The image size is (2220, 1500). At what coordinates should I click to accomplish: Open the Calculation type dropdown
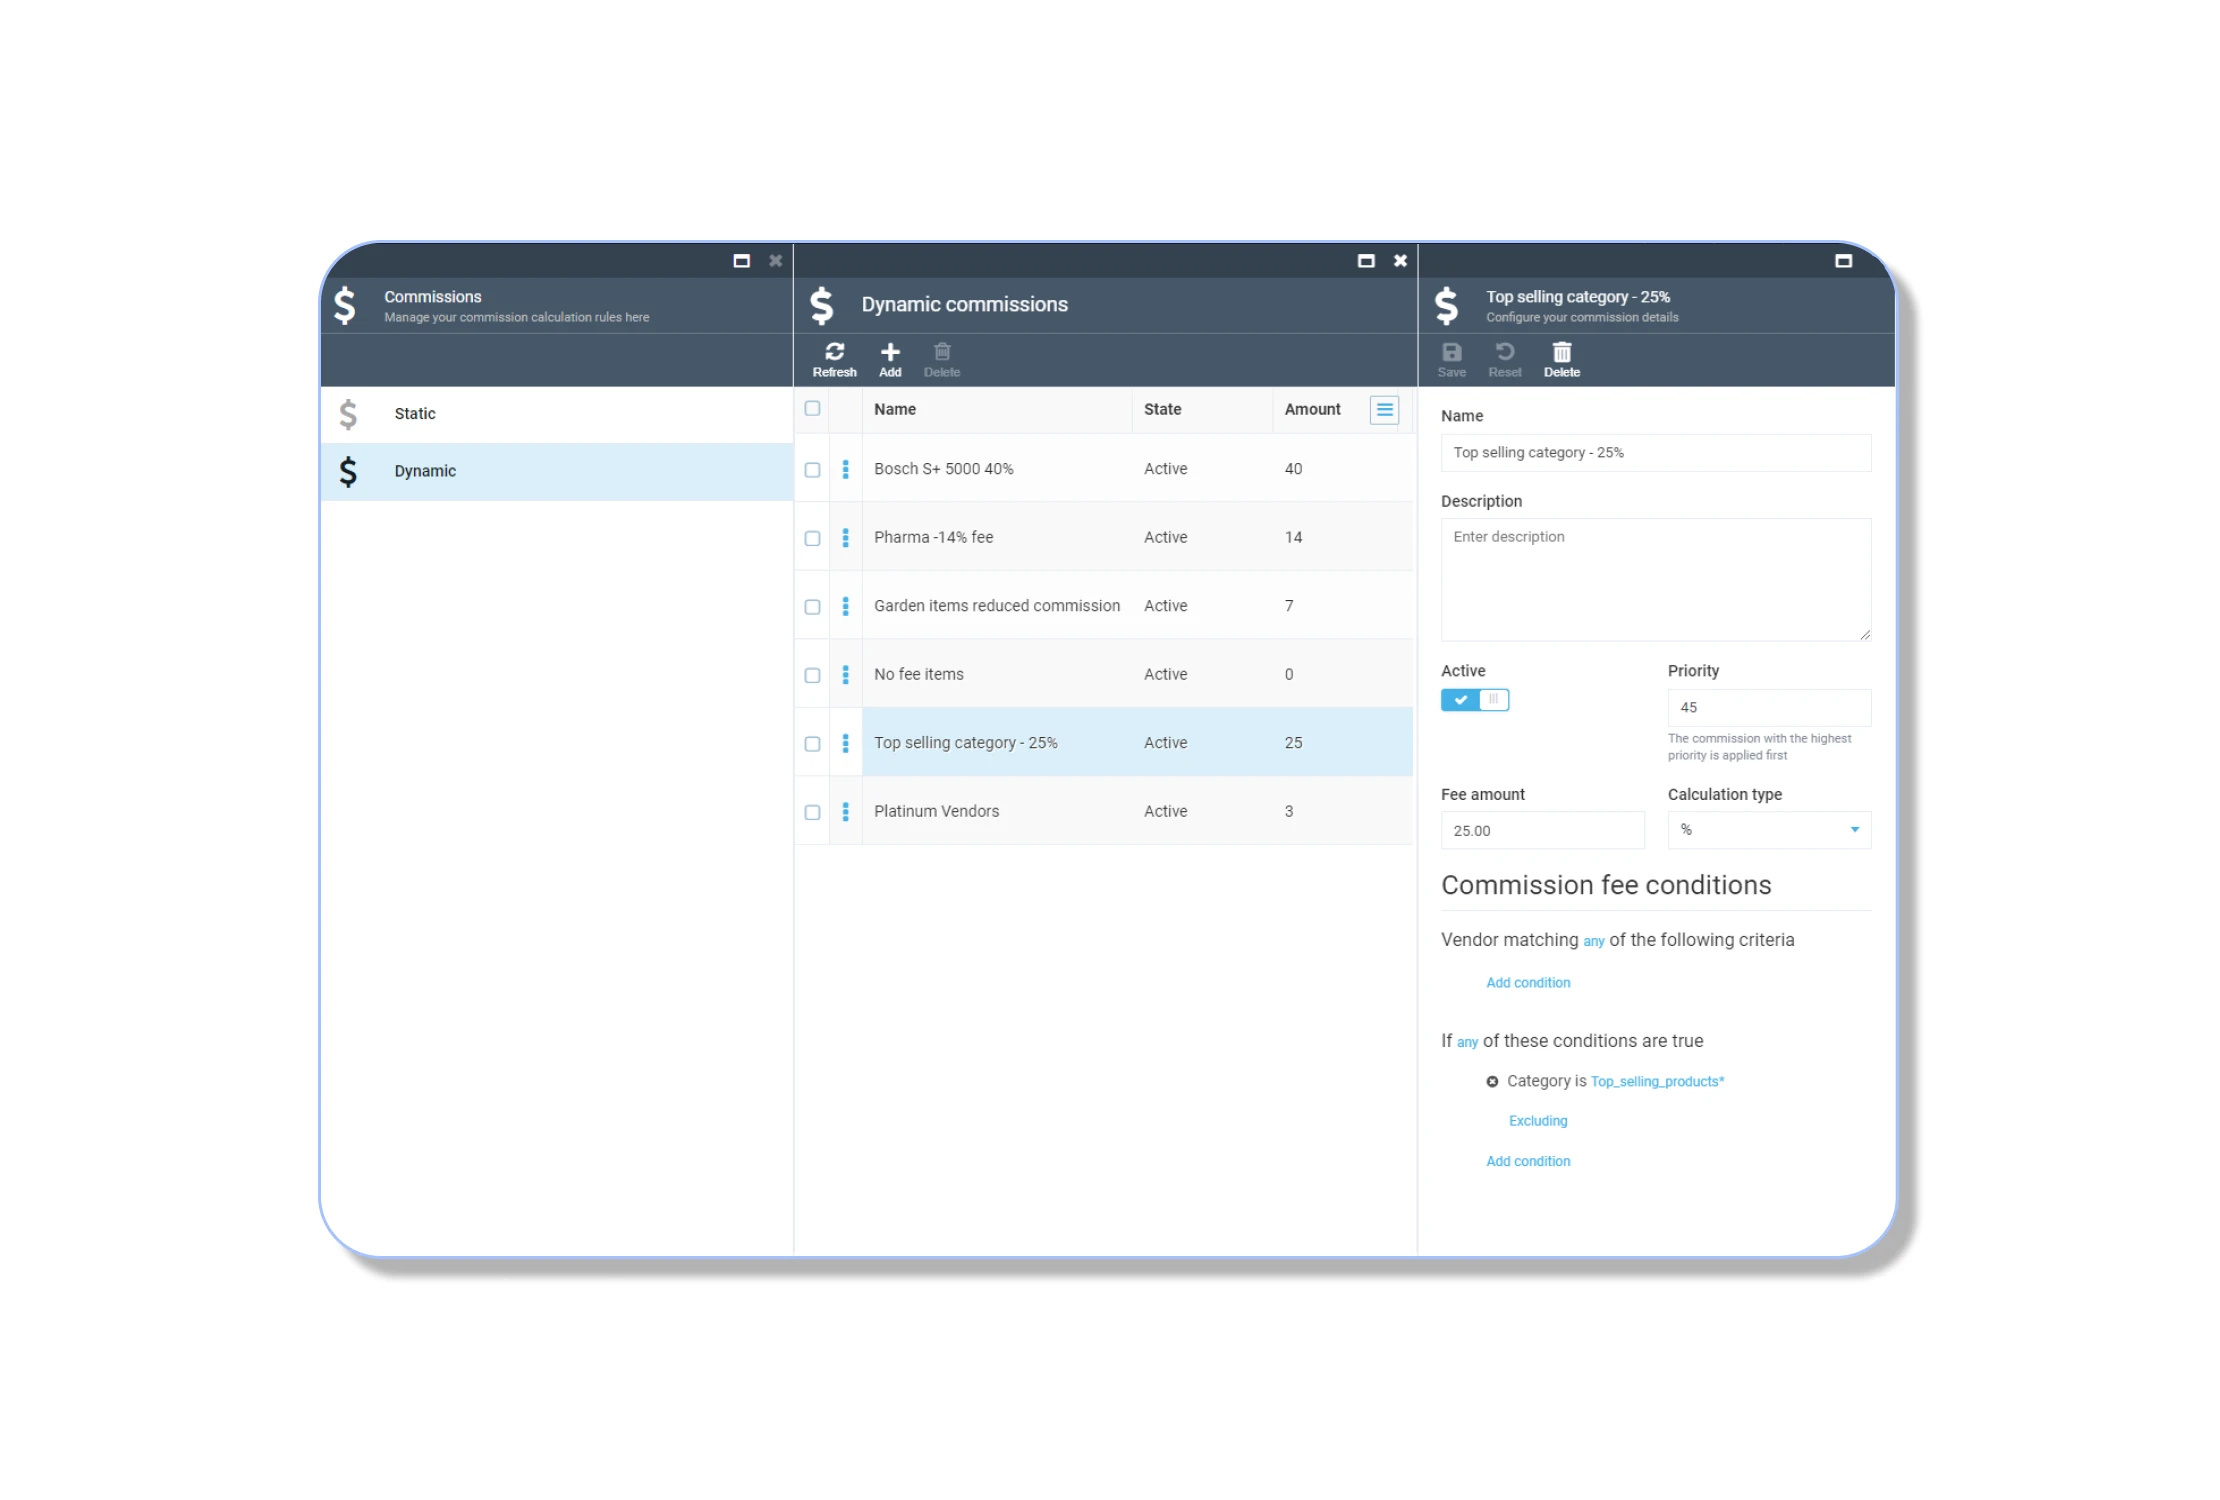[x=1769, y=830]
